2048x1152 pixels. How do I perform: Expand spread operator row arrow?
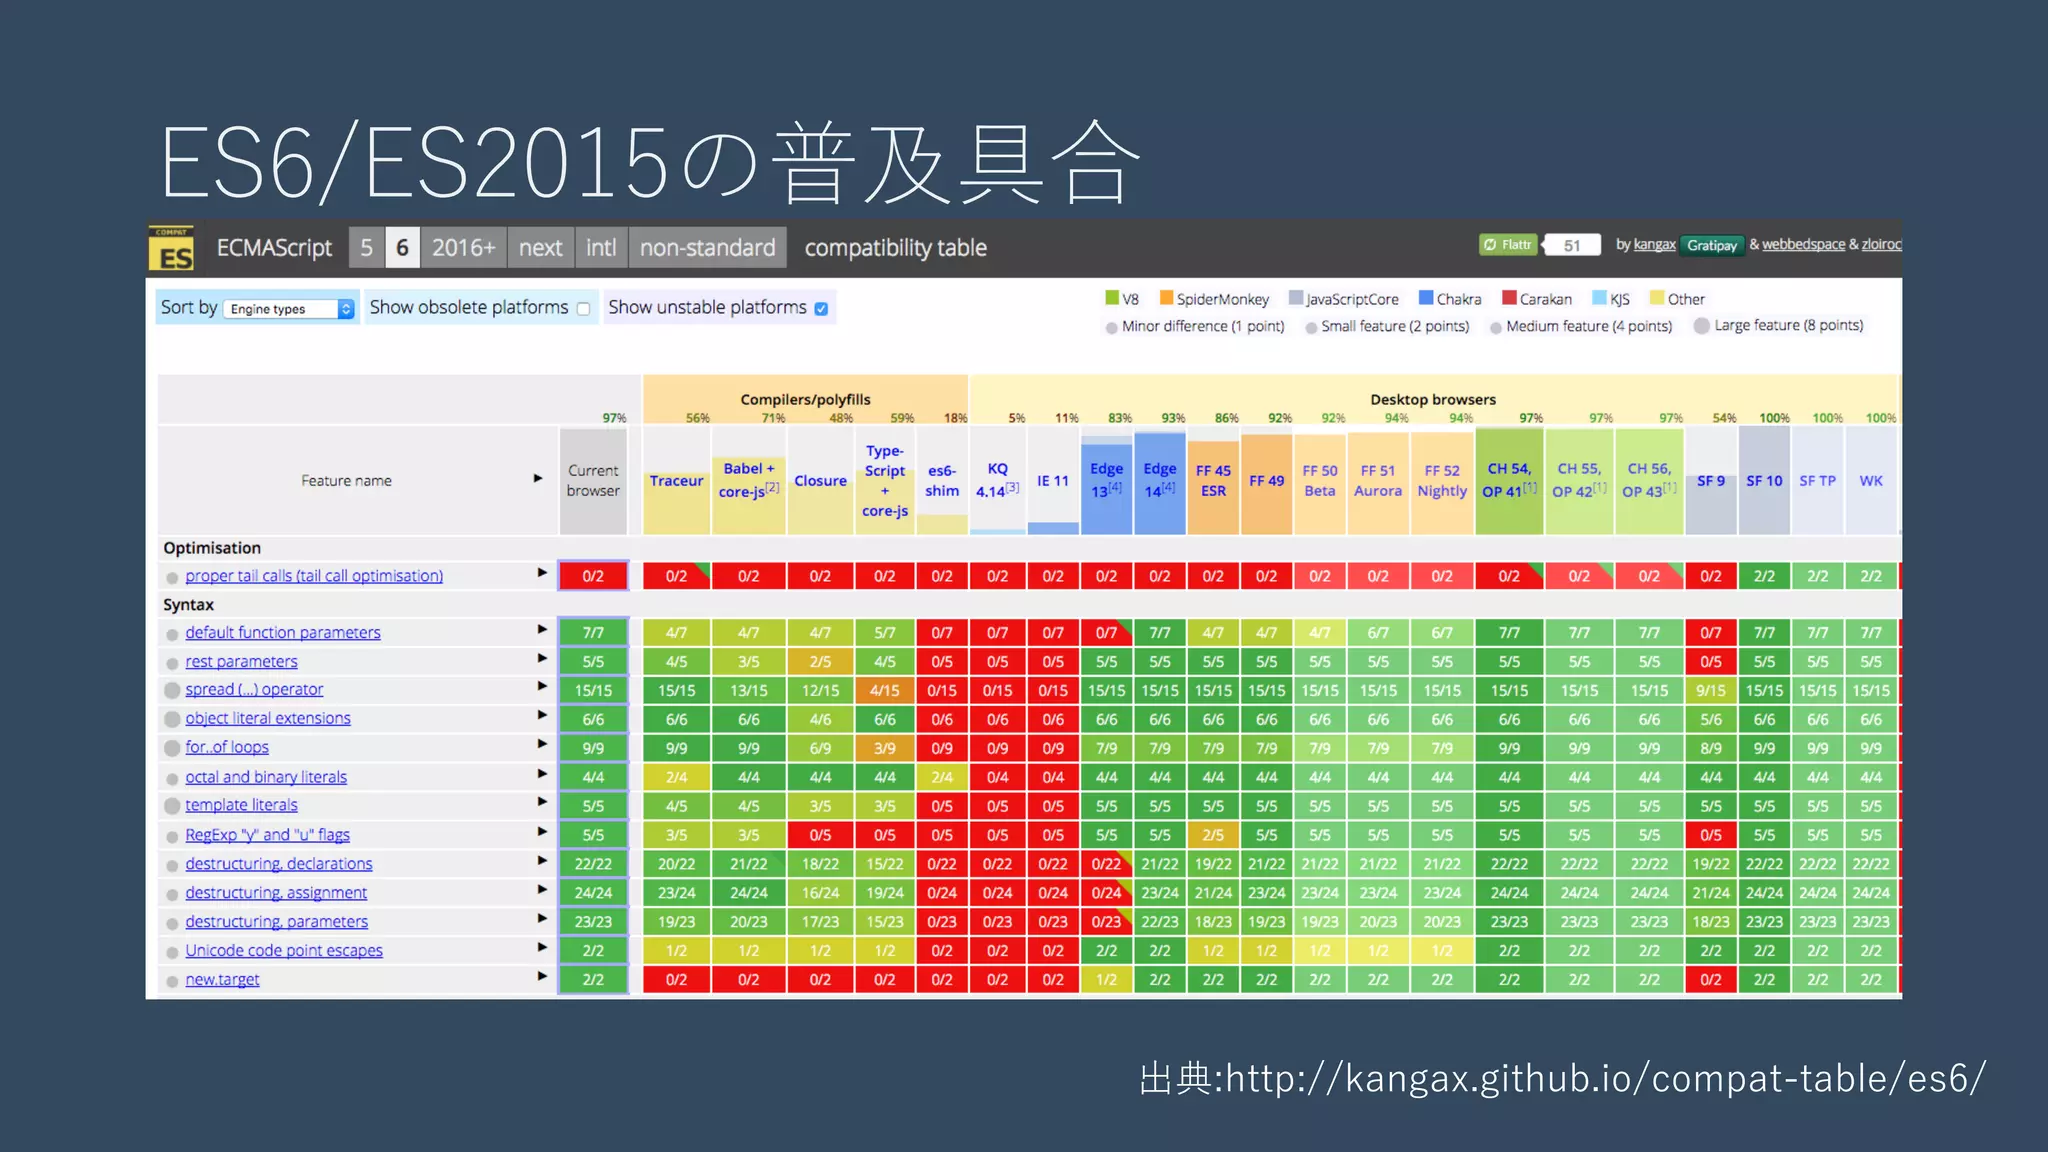pyautogui.click(x=542, y=686)
